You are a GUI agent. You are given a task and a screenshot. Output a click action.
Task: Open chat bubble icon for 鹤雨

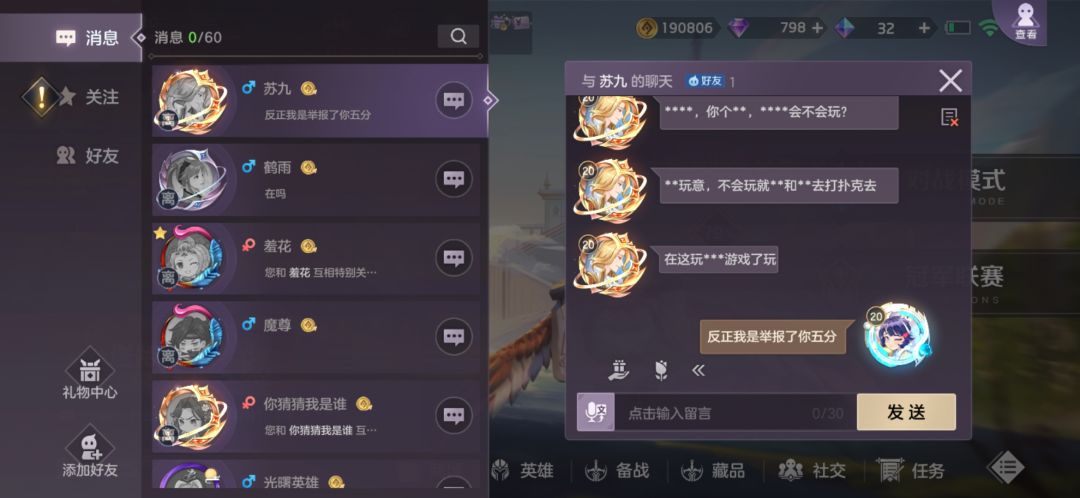[453, 179]
